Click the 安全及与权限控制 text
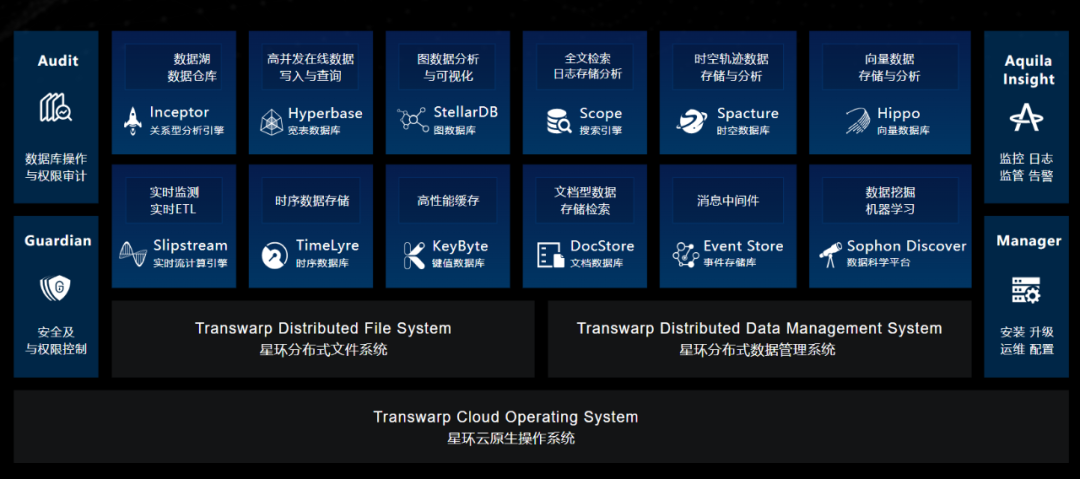 (x=56, y=340)
